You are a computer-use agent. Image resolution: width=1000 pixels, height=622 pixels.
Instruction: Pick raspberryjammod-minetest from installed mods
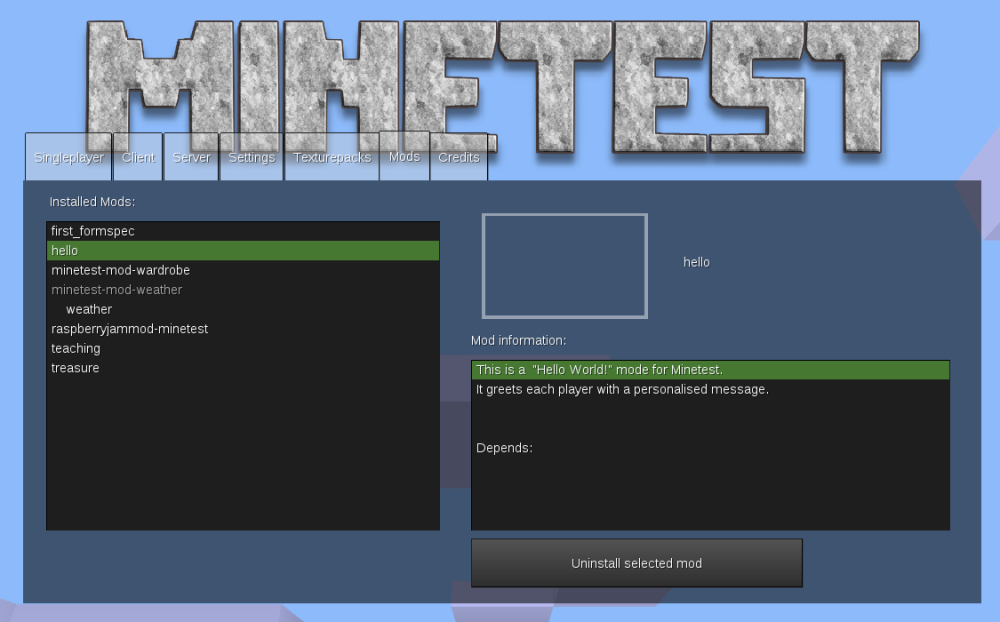[243, 329]
